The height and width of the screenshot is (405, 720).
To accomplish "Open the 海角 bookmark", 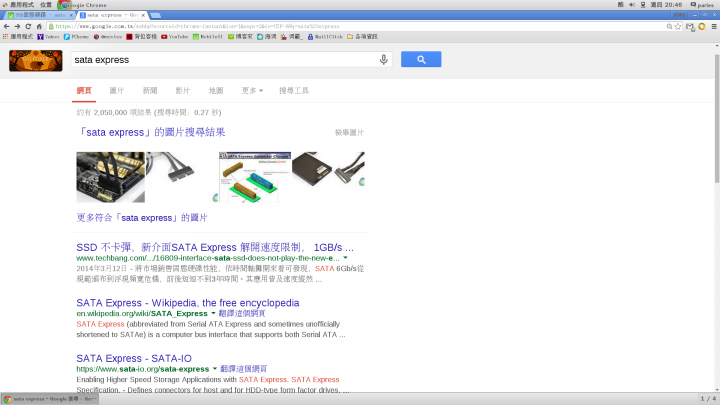I will click(267, 36).
